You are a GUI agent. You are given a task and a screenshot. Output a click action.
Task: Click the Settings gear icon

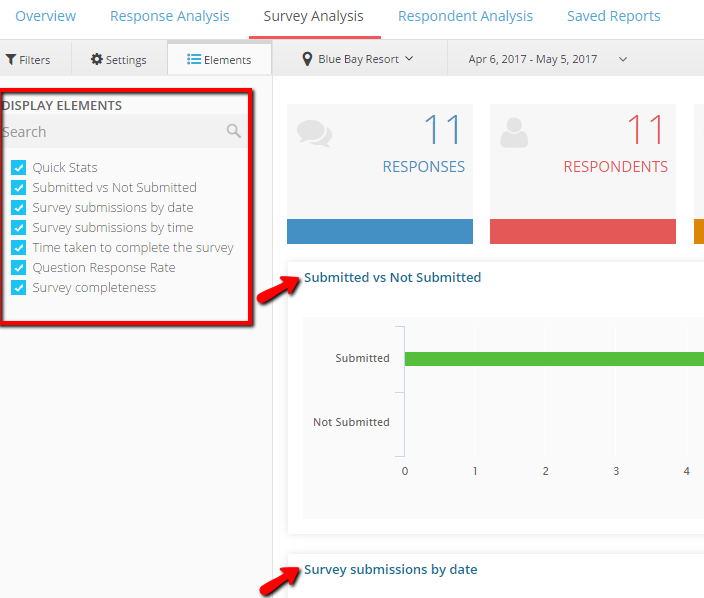97,59
